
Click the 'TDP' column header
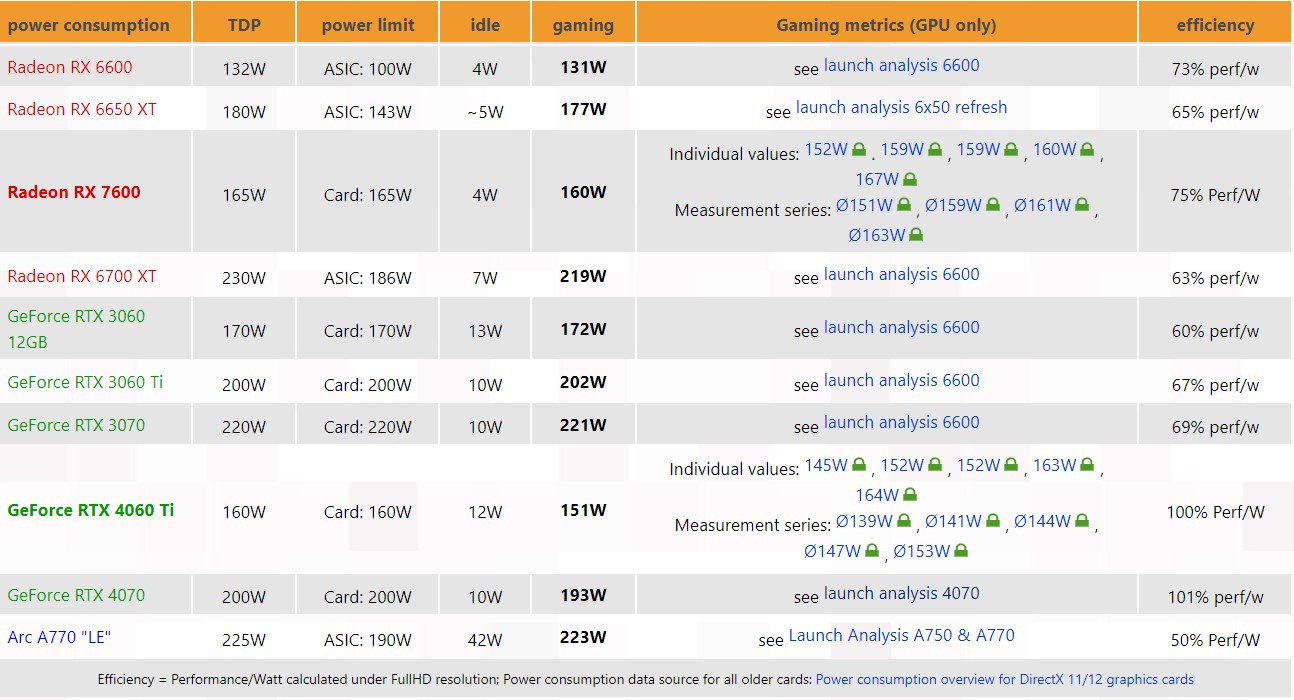click(244, 26)
